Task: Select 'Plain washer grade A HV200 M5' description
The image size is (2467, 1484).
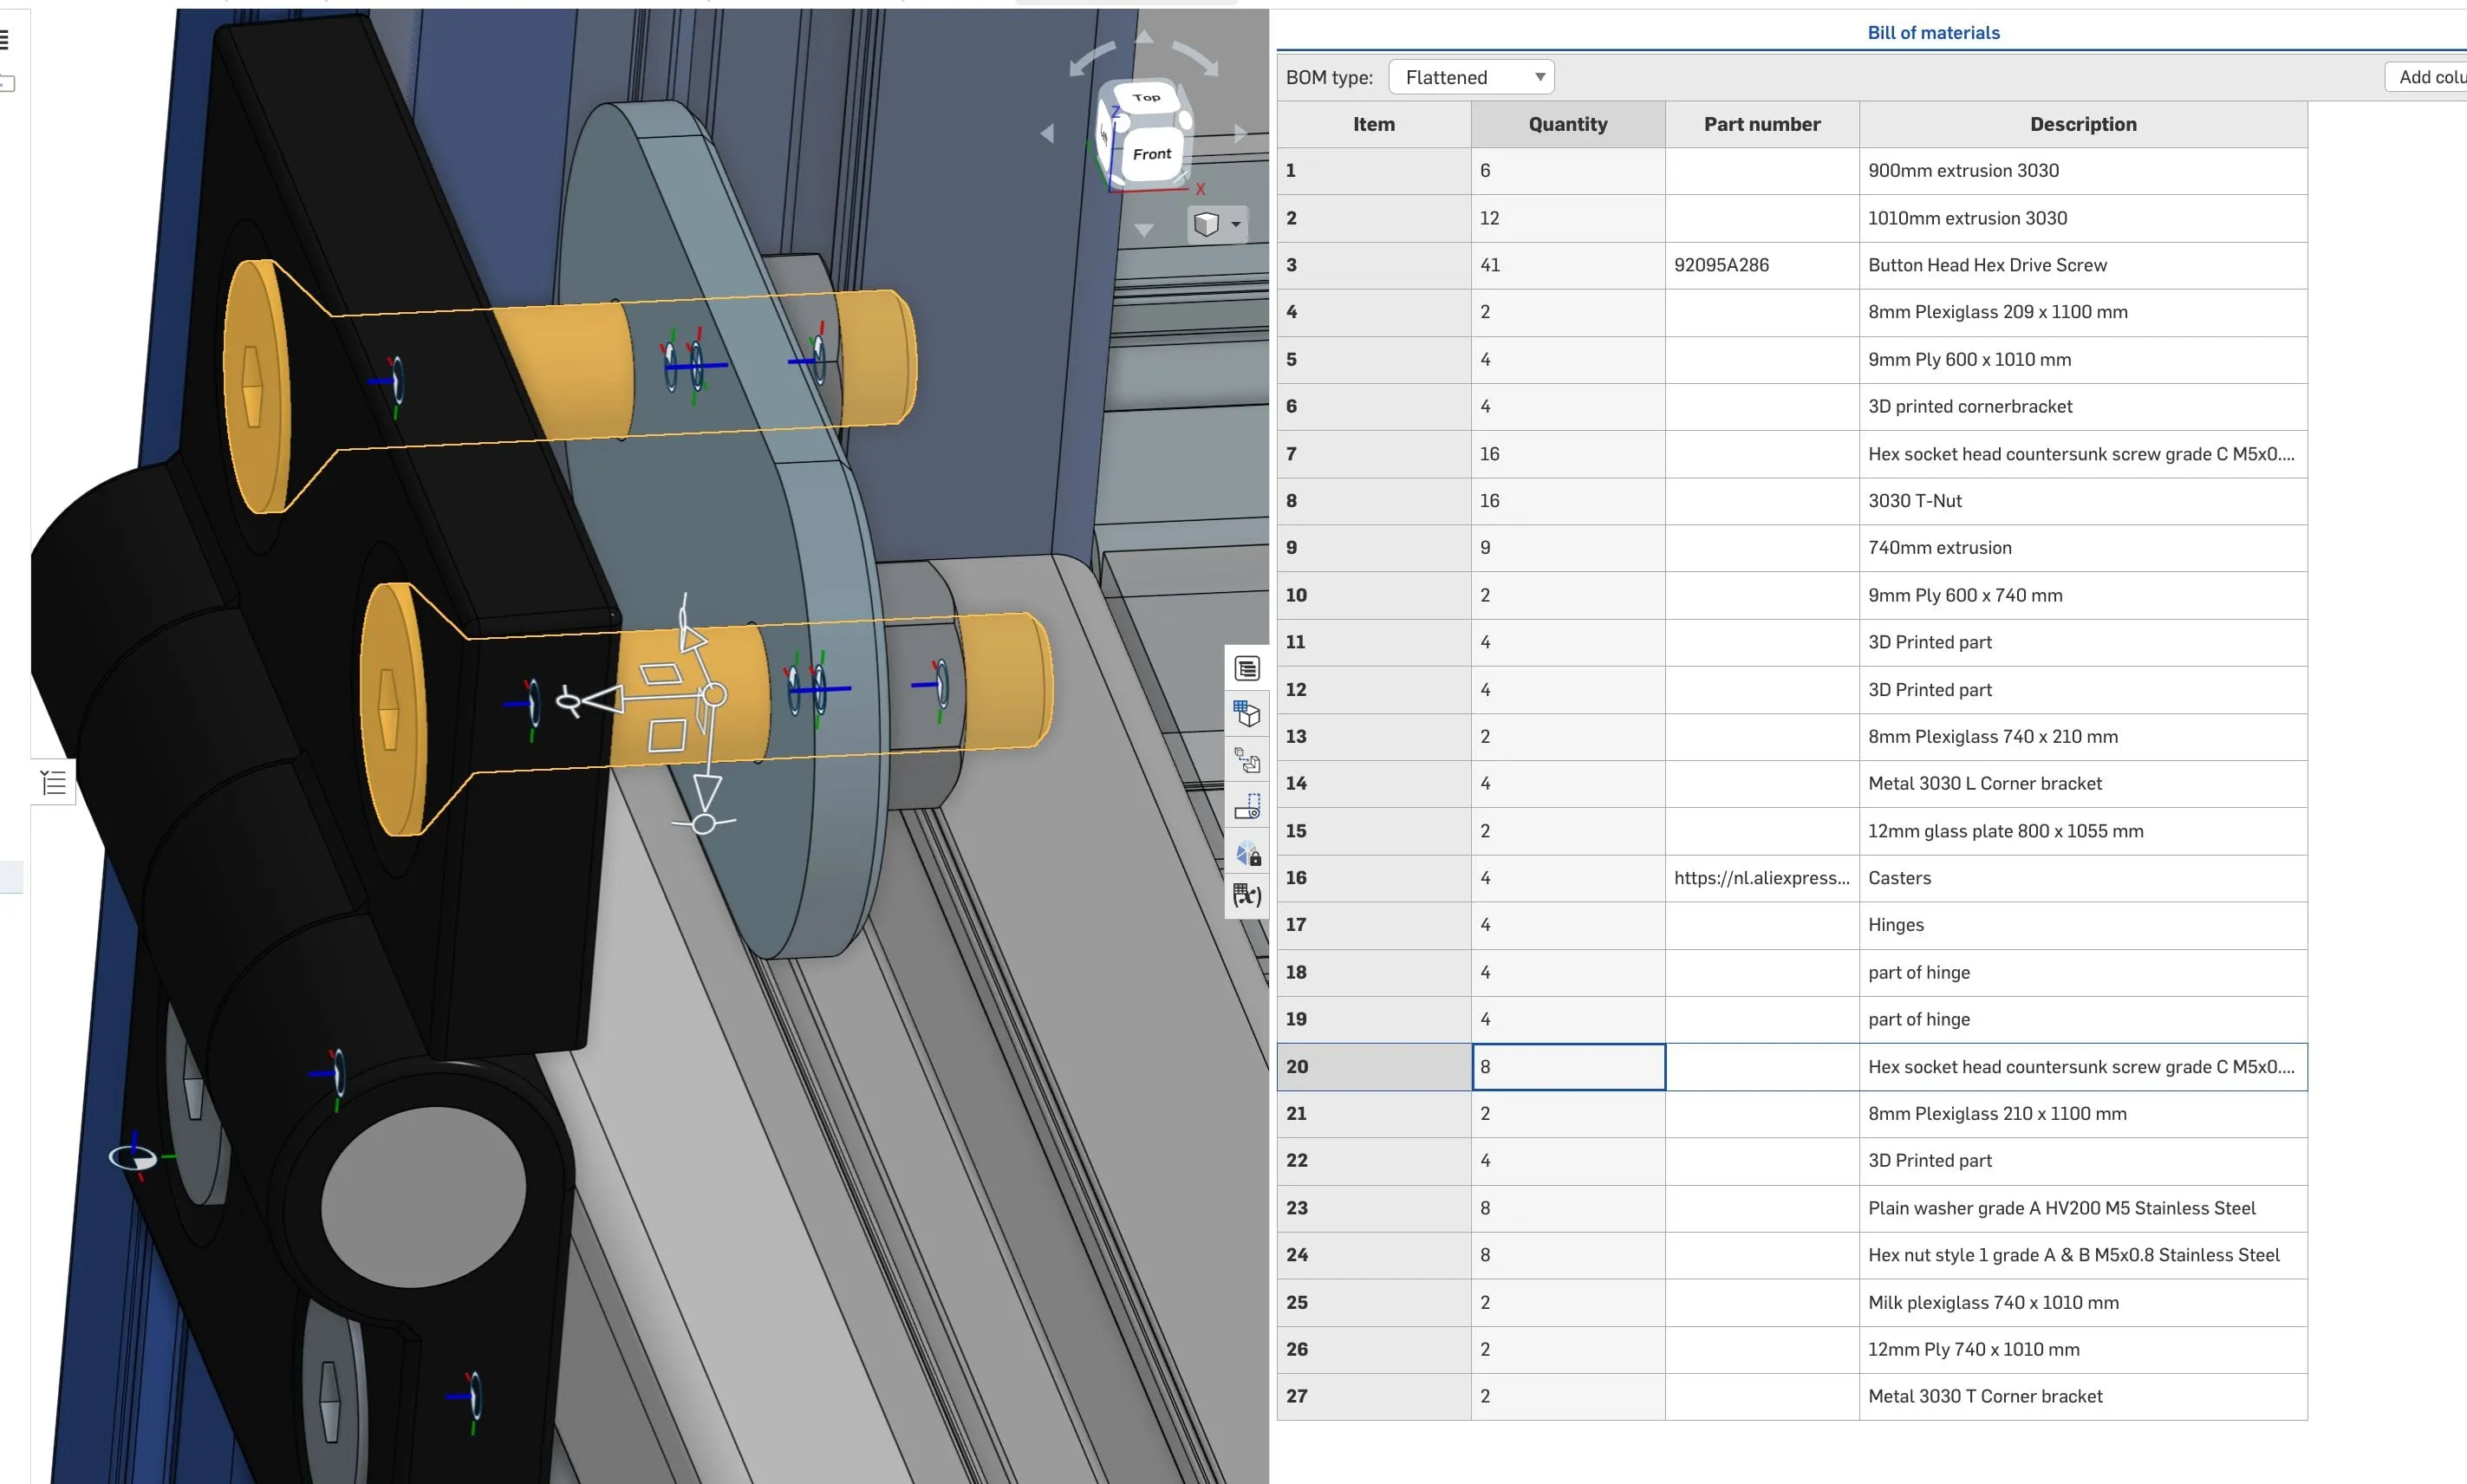Action: pos(2083,1208)
